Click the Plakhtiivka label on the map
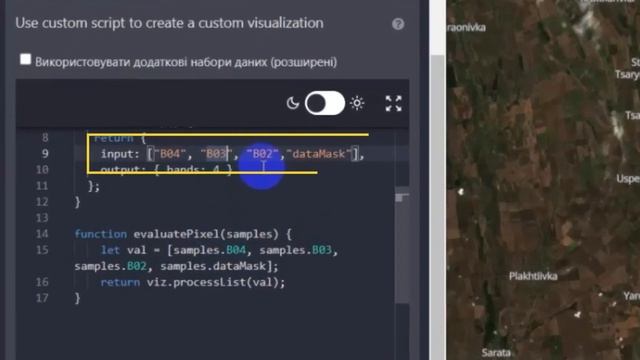Viewport: 640px width, 360px height. click(533, 276)
